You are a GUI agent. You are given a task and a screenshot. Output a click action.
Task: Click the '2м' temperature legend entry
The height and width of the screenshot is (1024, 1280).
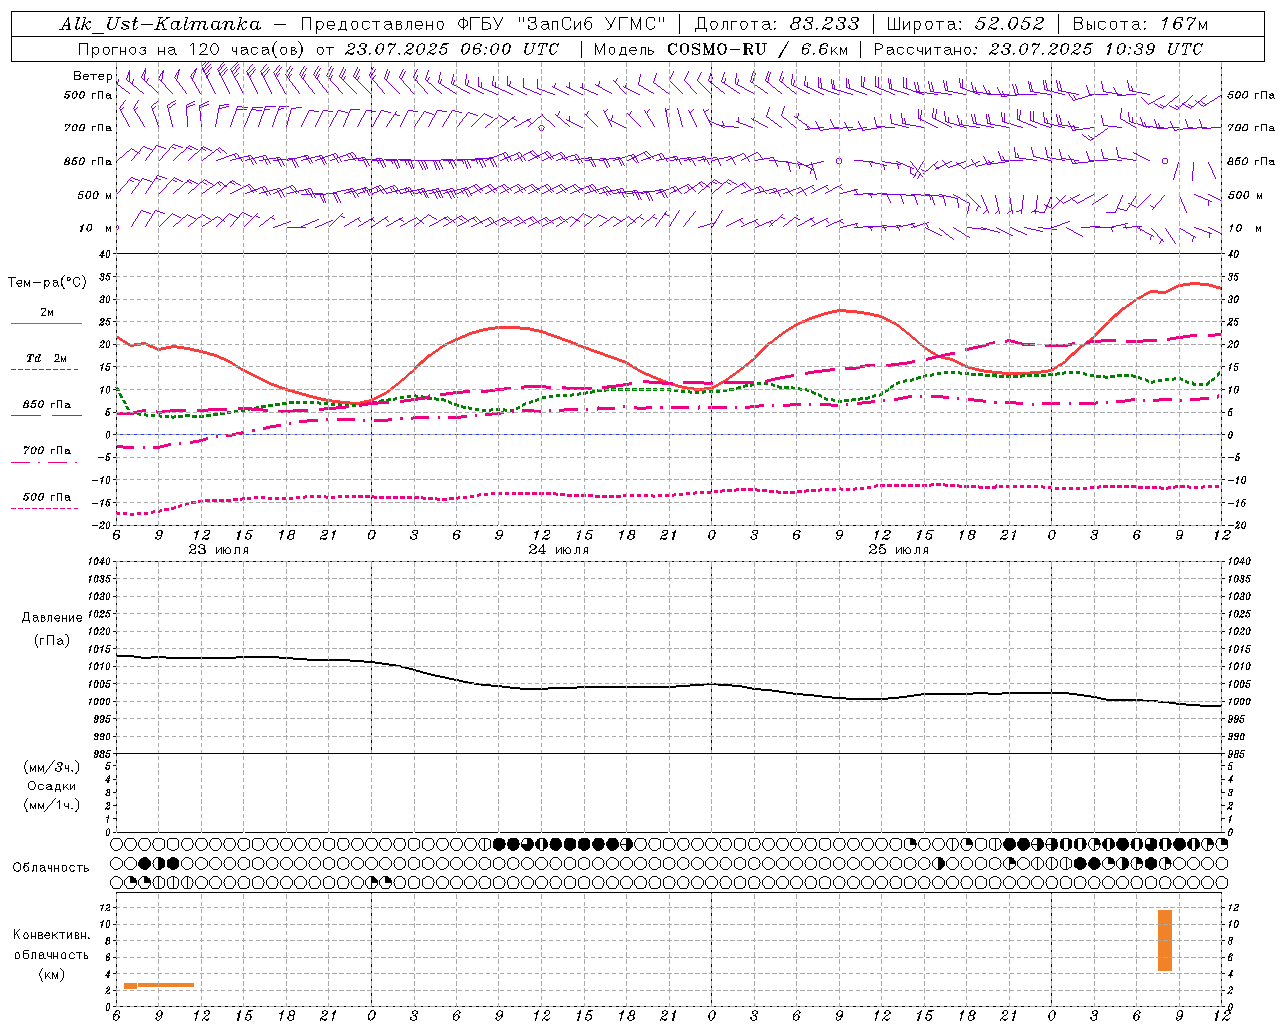click(47, 313)
